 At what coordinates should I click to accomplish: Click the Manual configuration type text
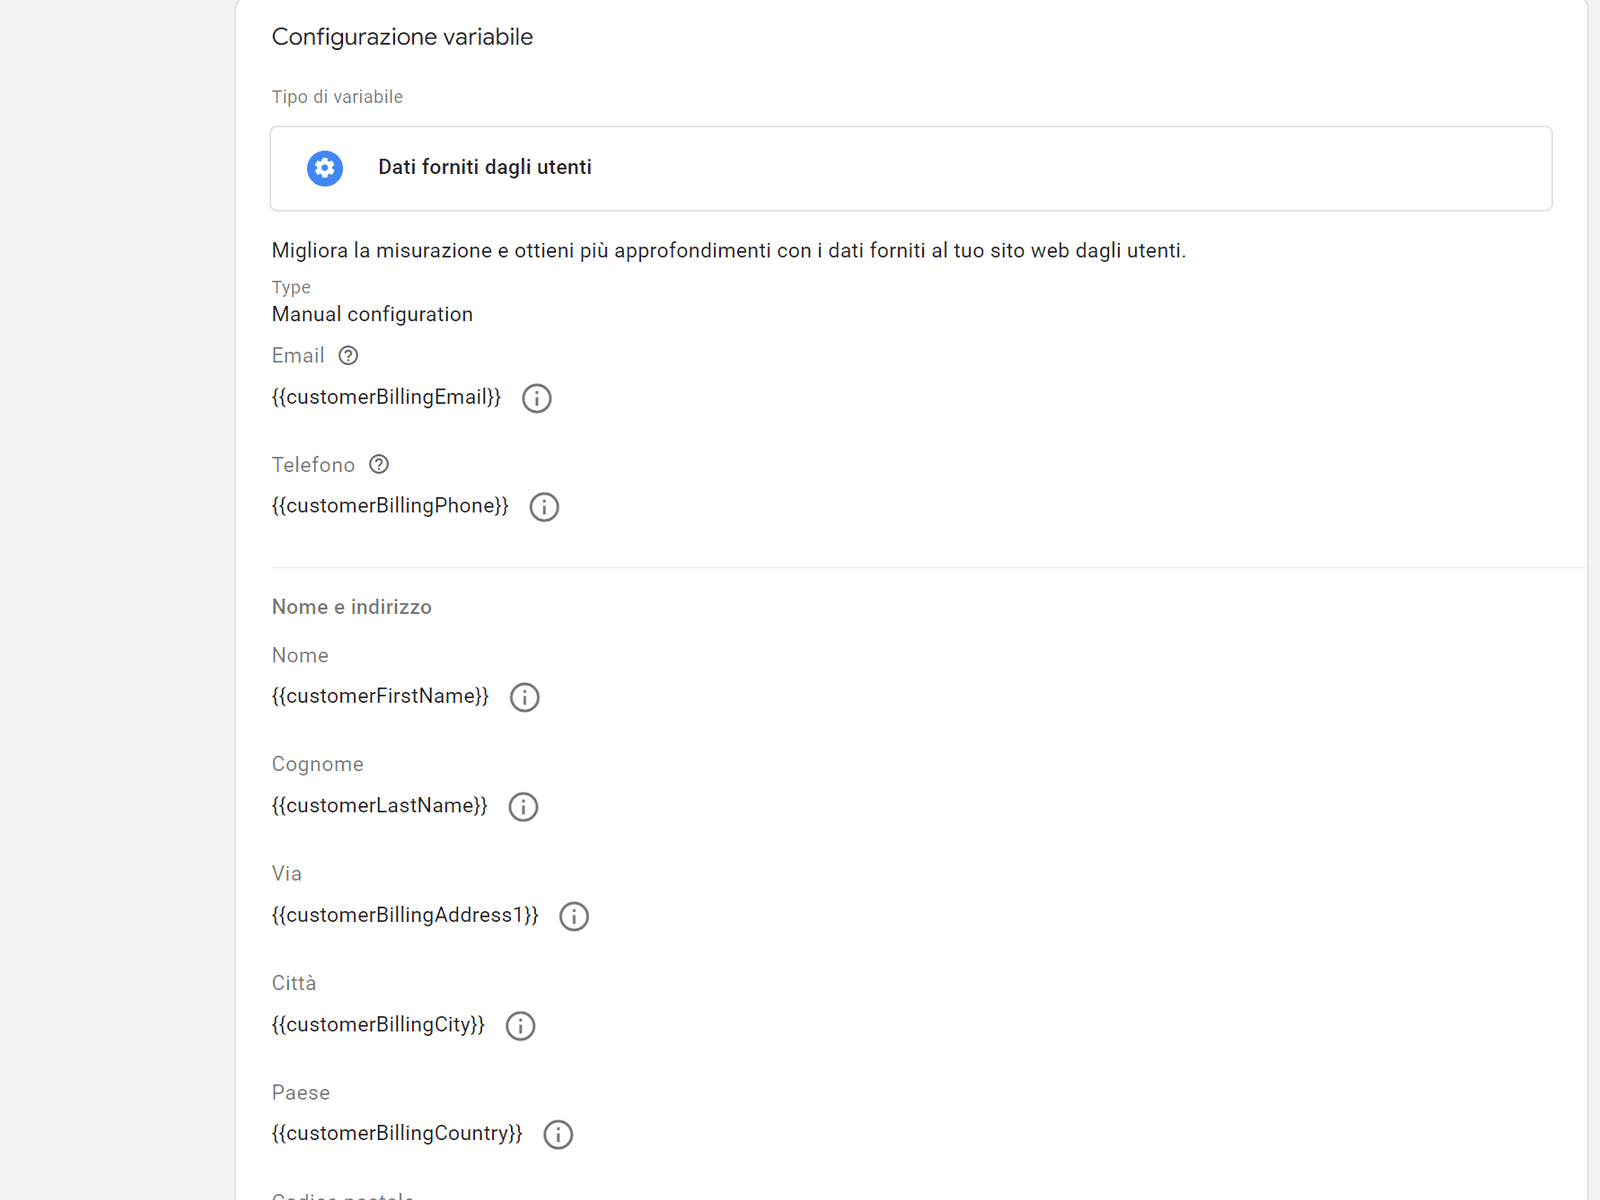372,315
